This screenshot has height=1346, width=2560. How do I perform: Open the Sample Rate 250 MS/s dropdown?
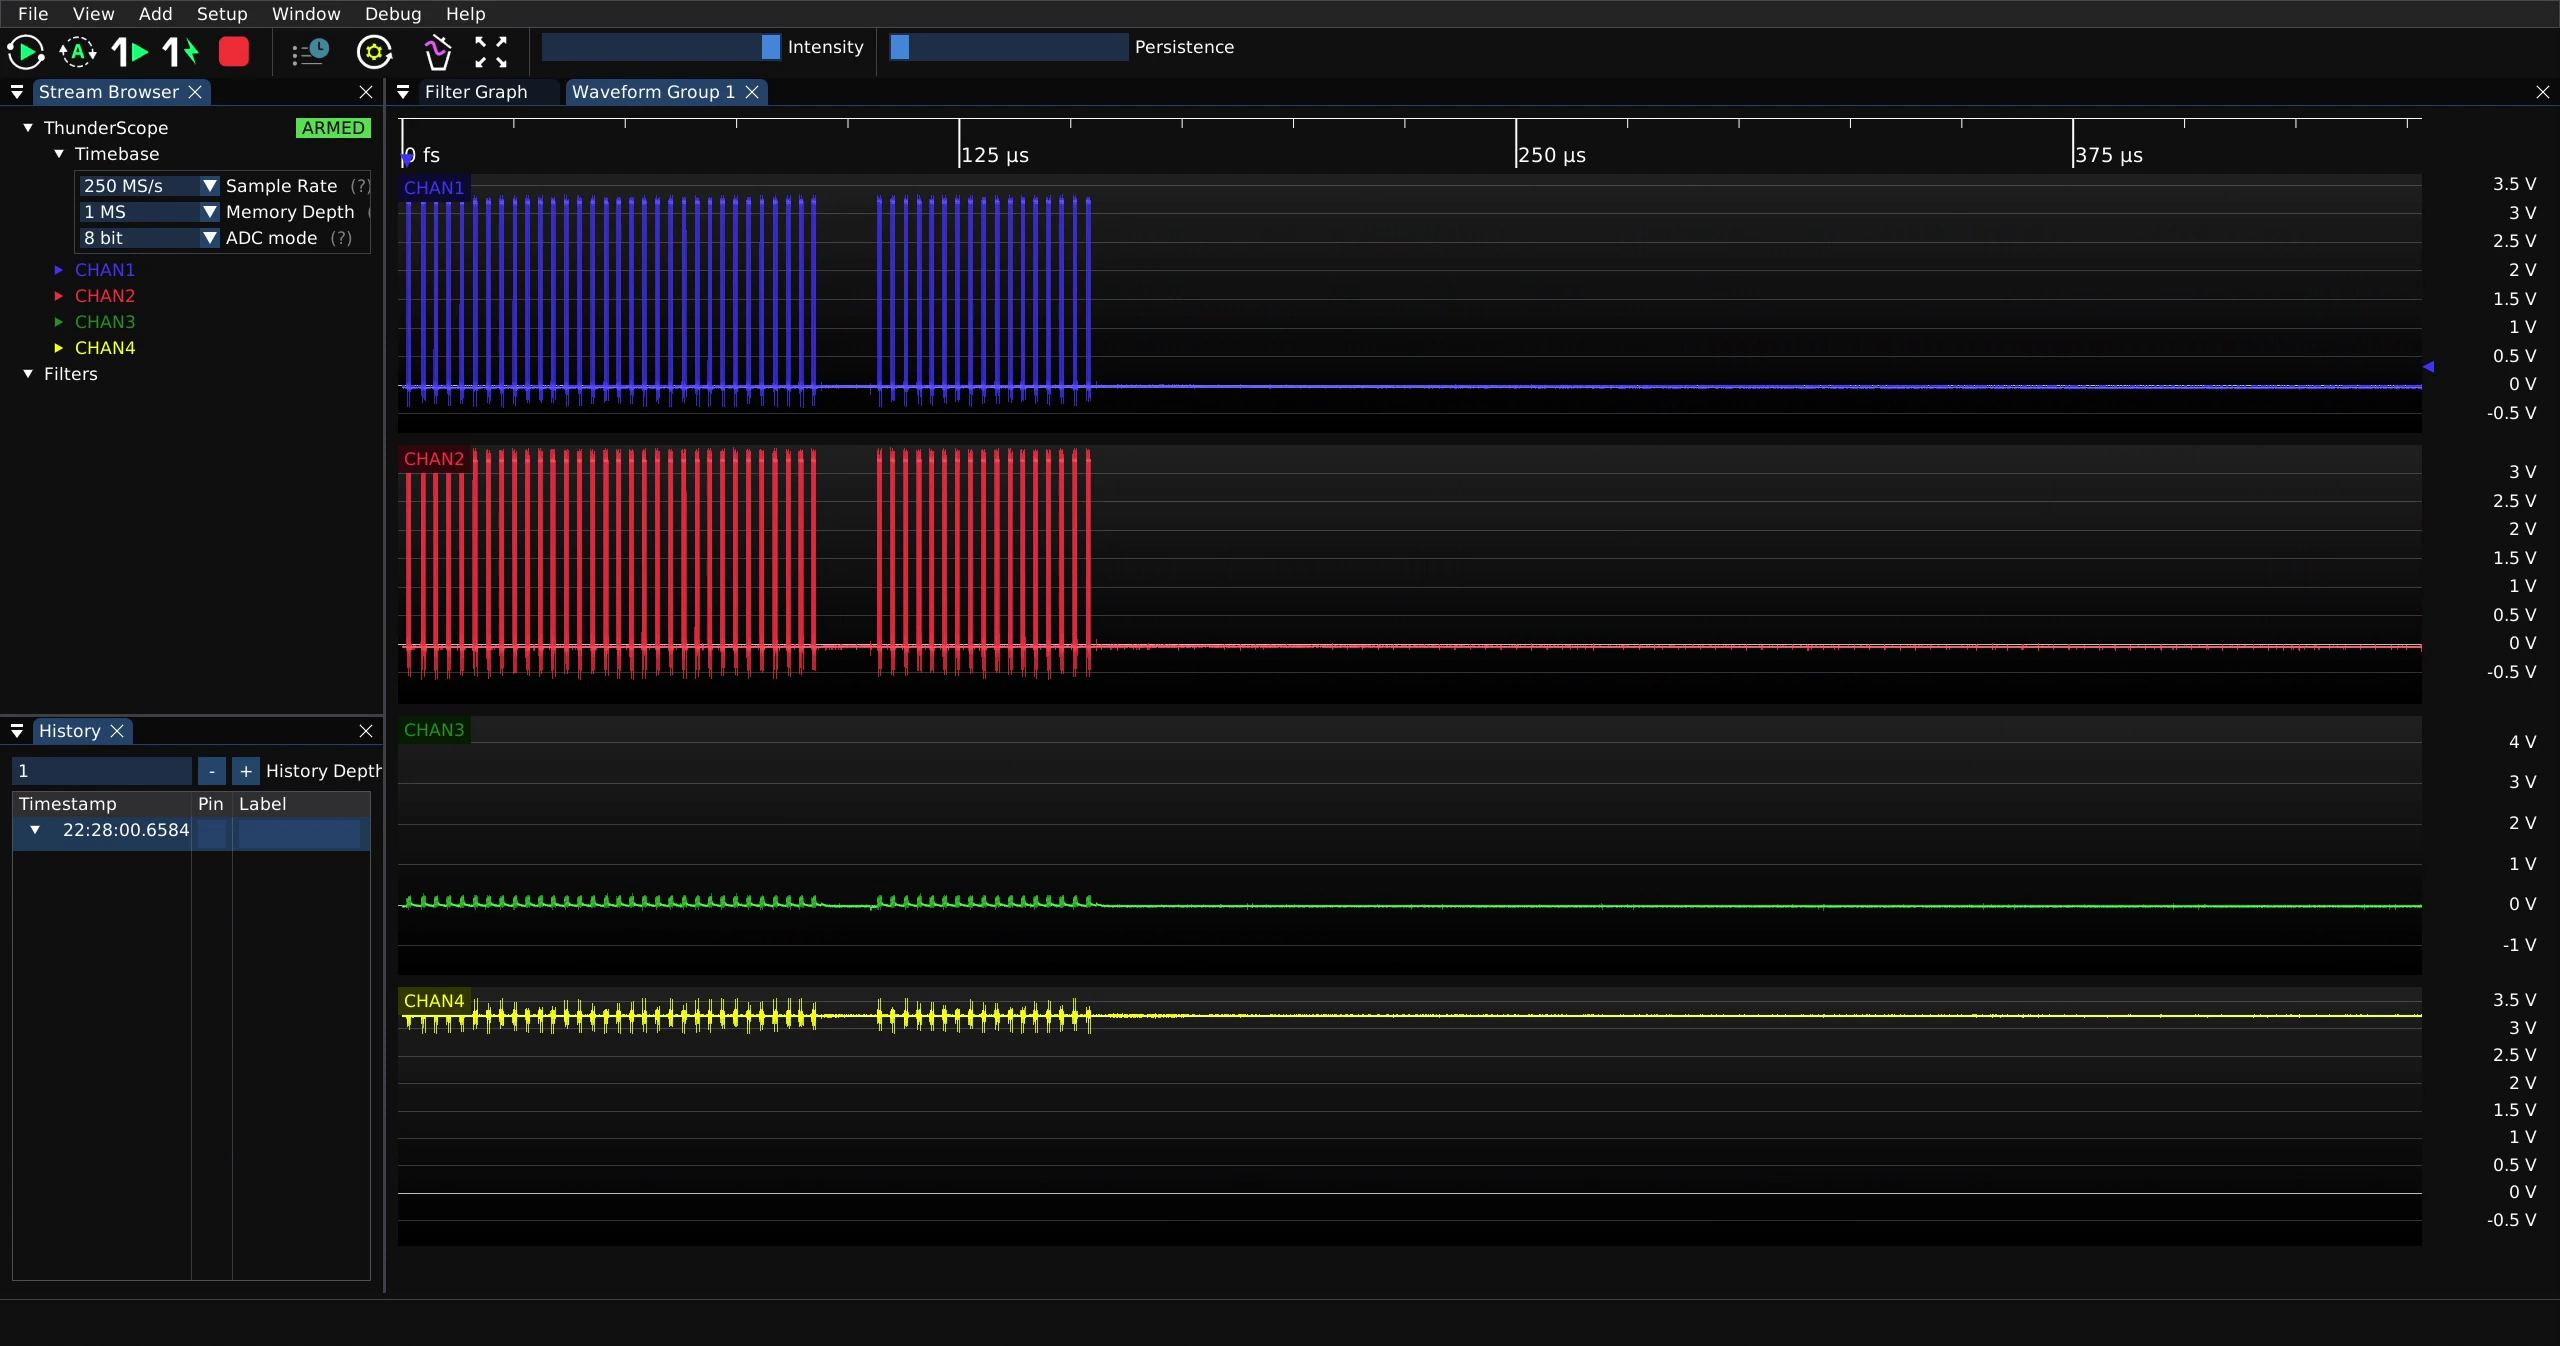(149, 186)
